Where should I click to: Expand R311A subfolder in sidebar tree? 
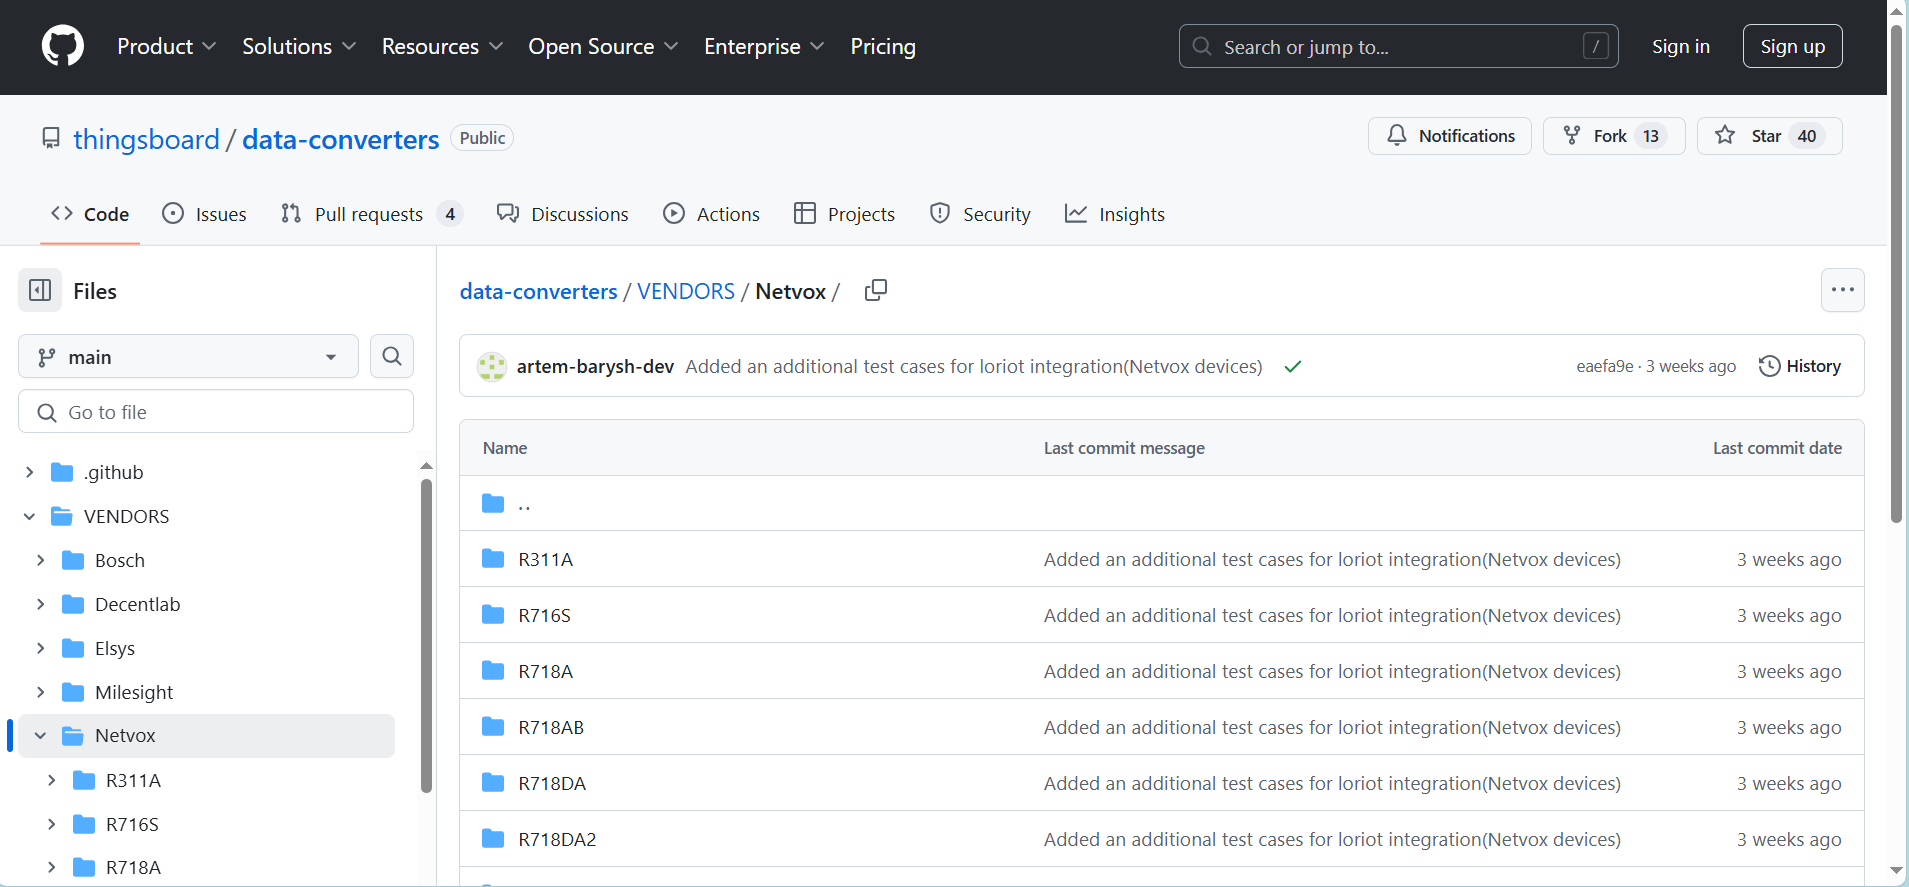(x=52, y=780)
